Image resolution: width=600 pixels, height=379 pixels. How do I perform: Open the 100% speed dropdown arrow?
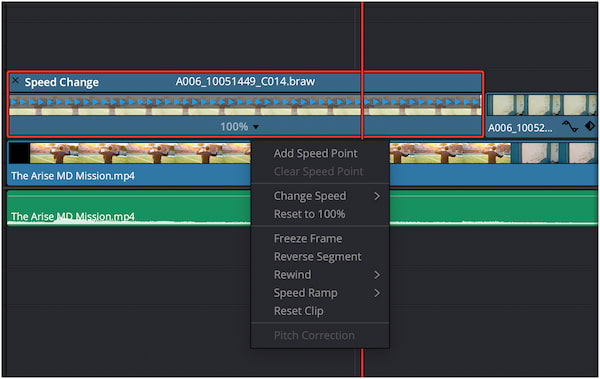[x=256, y=127]
